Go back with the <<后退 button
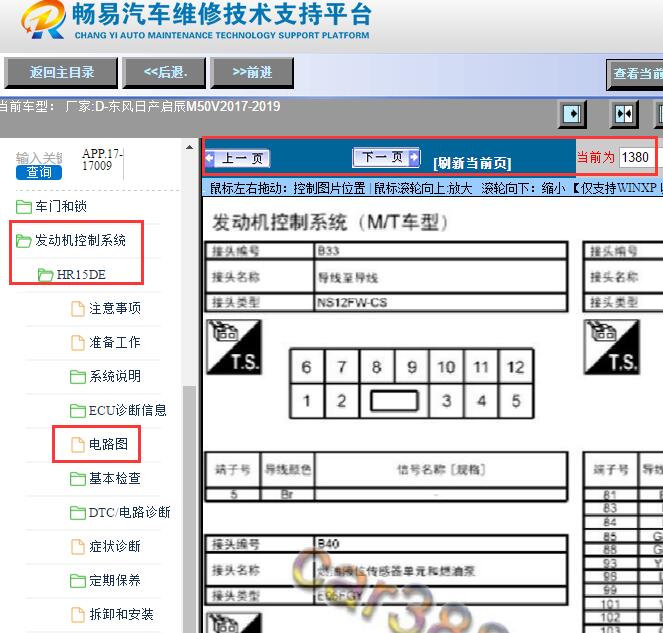663x633 pixels. click(x=164, y=73)
